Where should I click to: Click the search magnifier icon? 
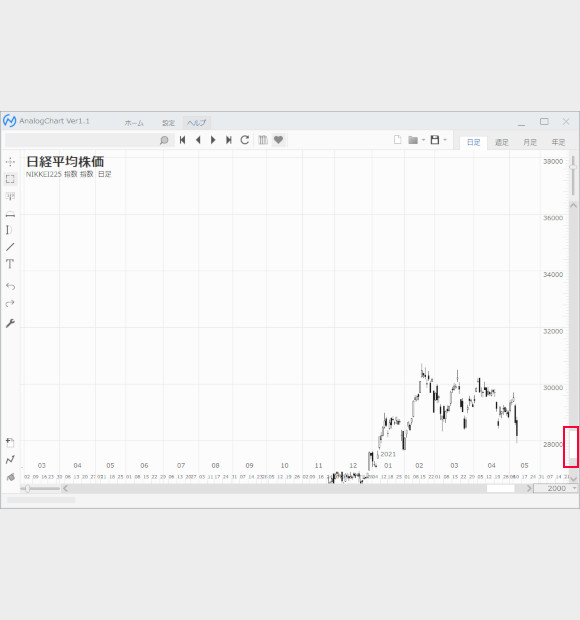[x=164, y=140]
